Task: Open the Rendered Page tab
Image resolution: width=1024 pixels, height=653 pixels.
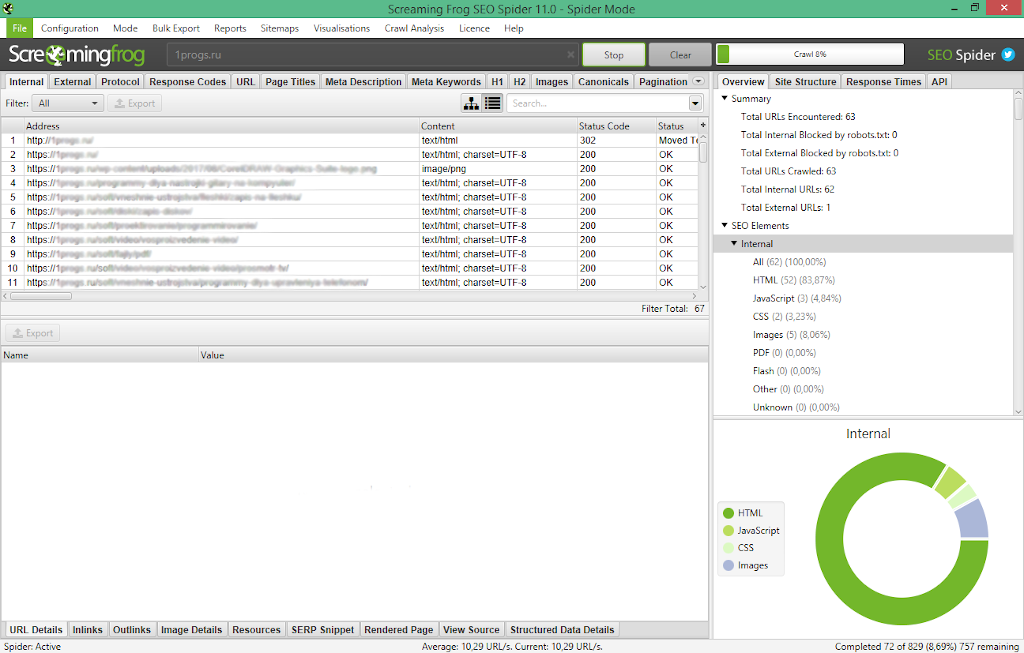Action: [x=398, y=629]
